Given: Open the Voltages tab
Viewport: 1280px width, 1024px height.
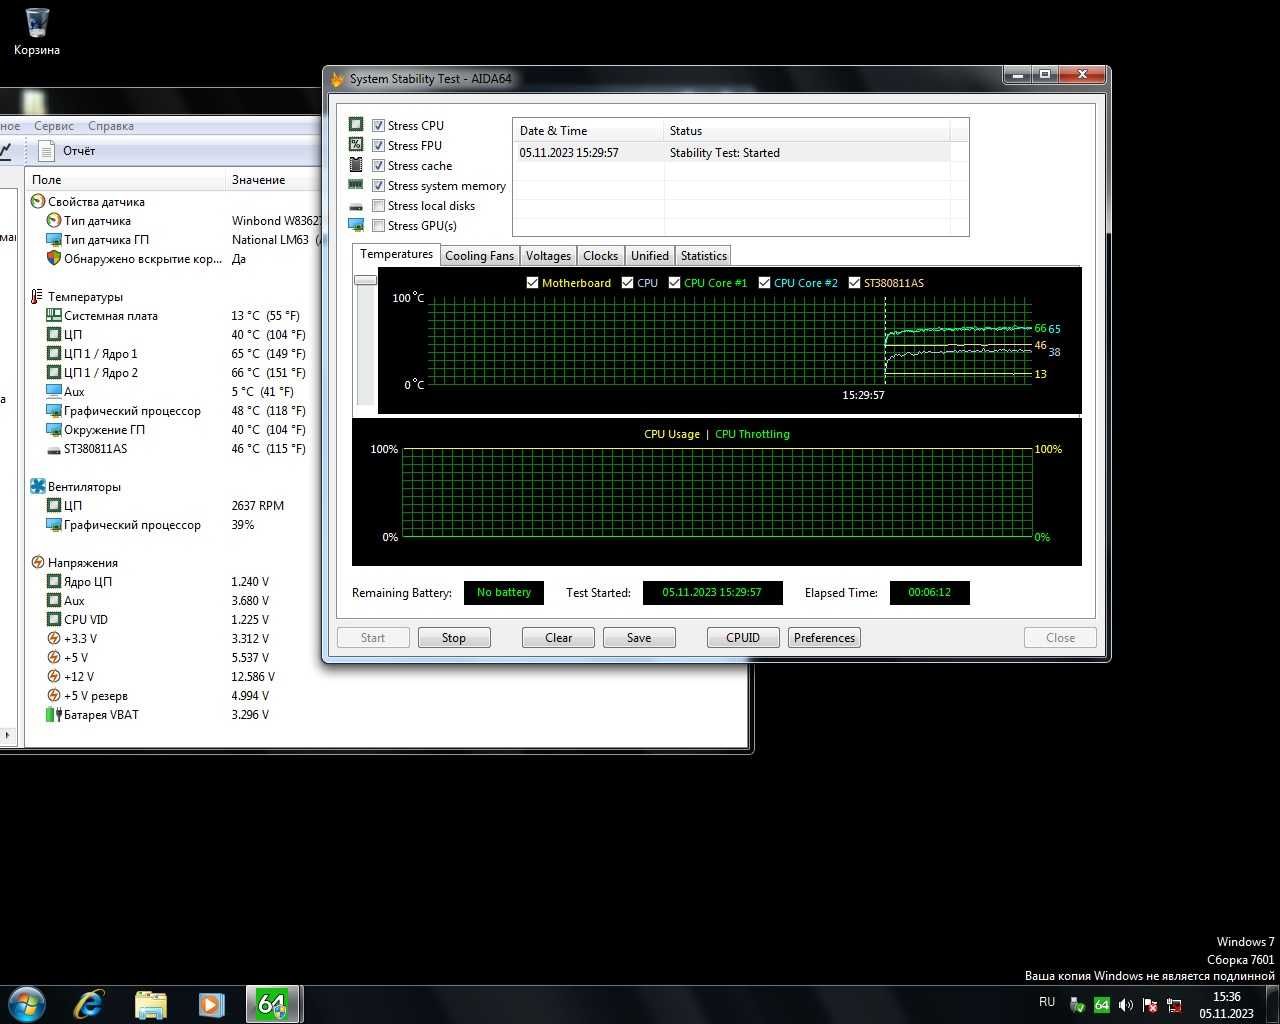Looking at the screenshot, I should tap(548, 256).
